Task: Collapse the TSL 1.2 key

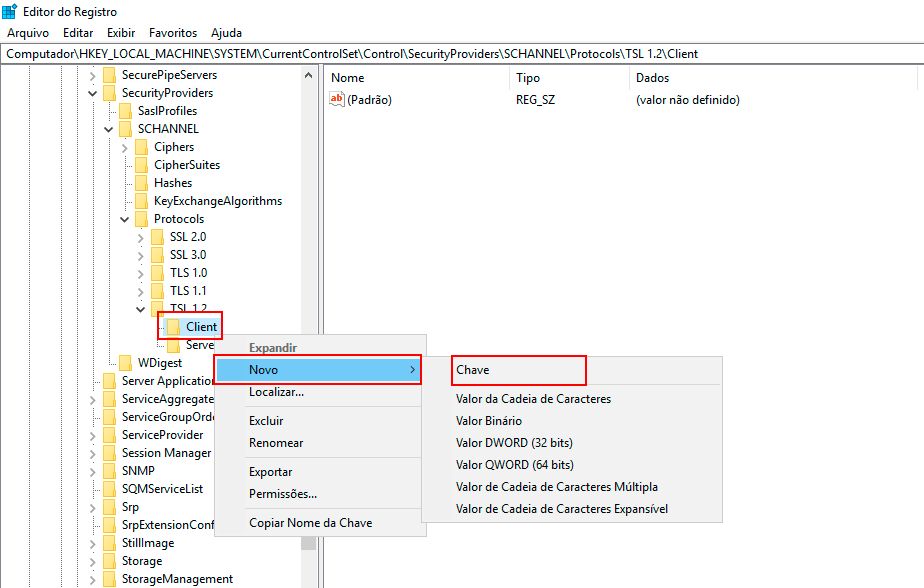Action: click(x=140, y=309)
